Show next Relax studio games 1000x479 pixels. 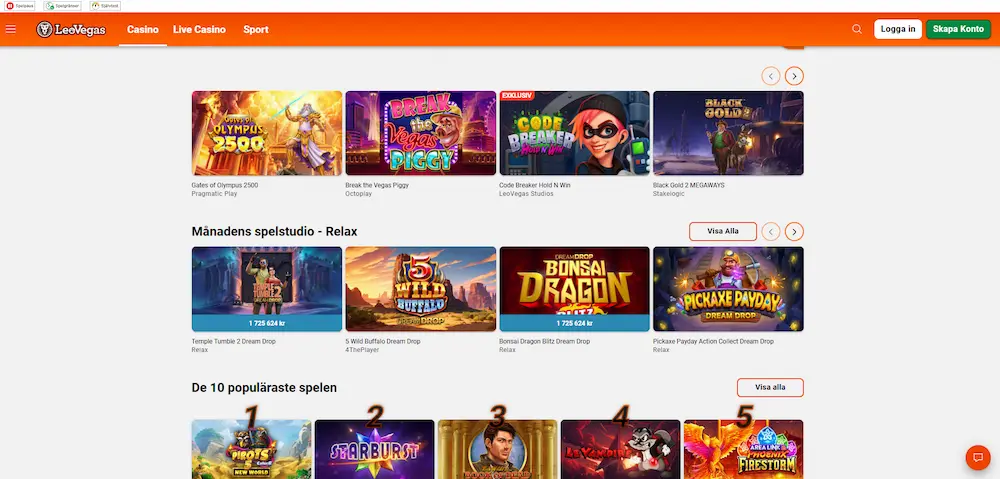click(794, 232)
